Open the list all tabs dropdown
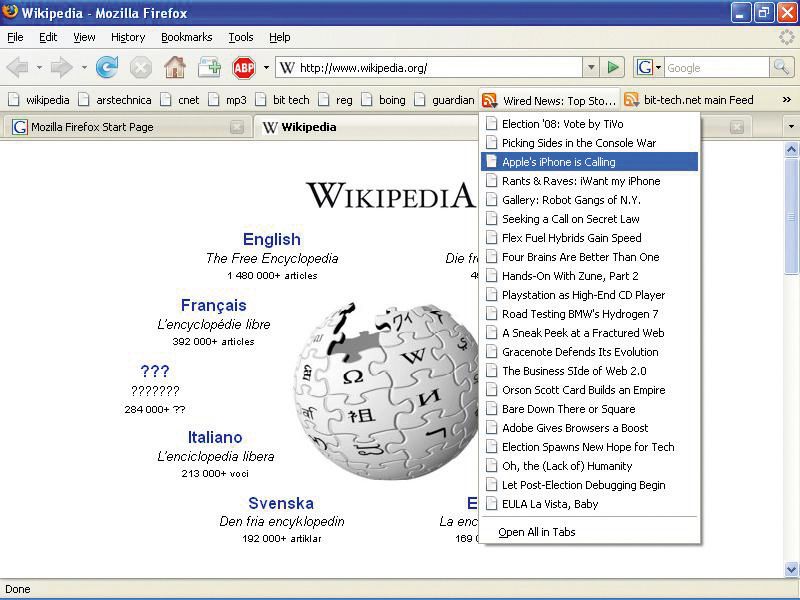The image size is (800, 600). (x=791, y=127)
